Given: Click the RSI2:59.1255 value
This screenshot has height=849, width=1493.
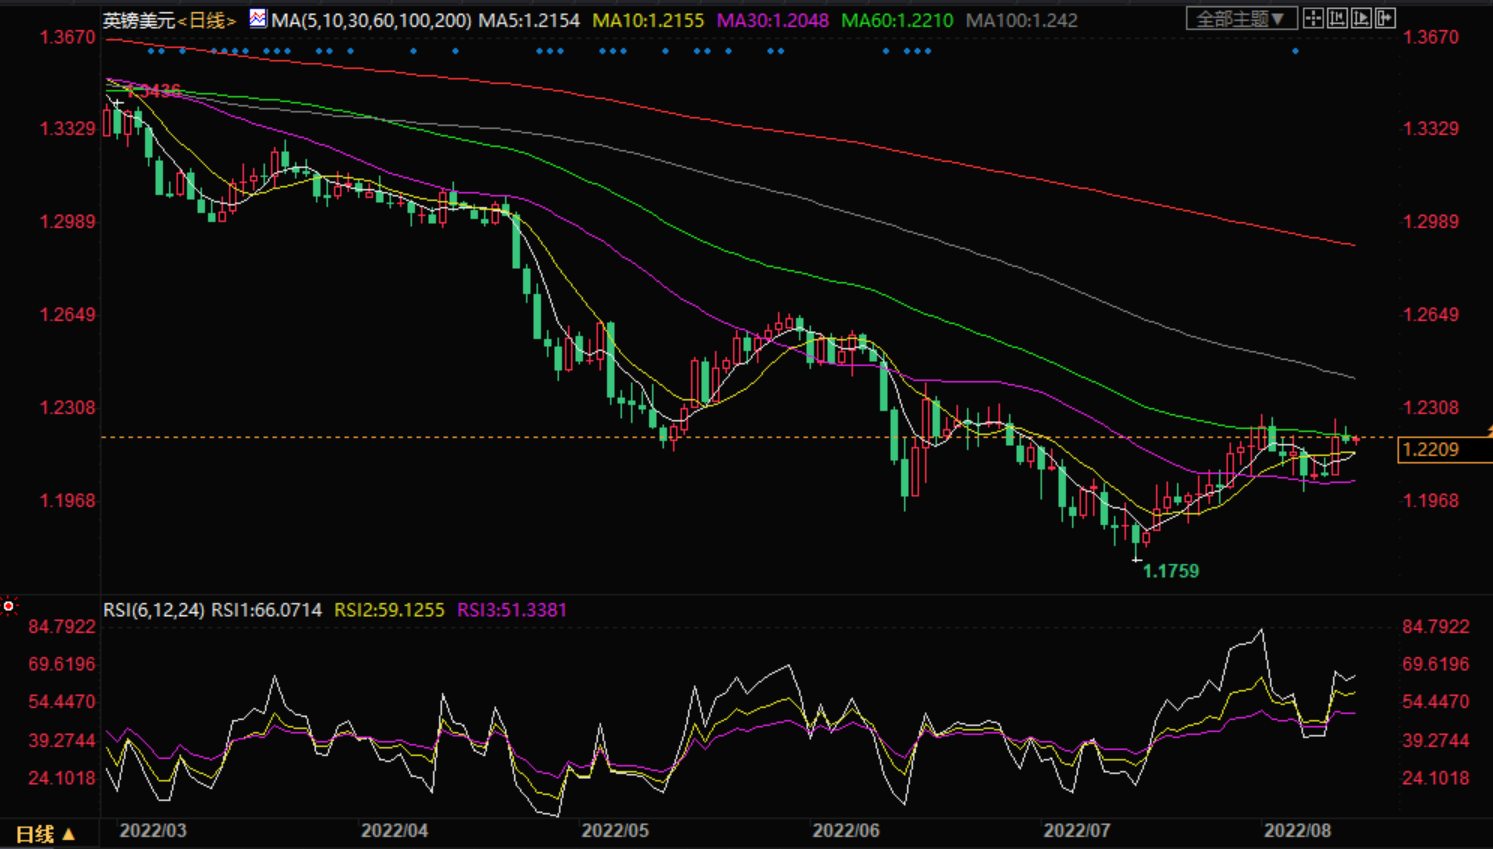Looking at the screenshot, I should point(389,610).
